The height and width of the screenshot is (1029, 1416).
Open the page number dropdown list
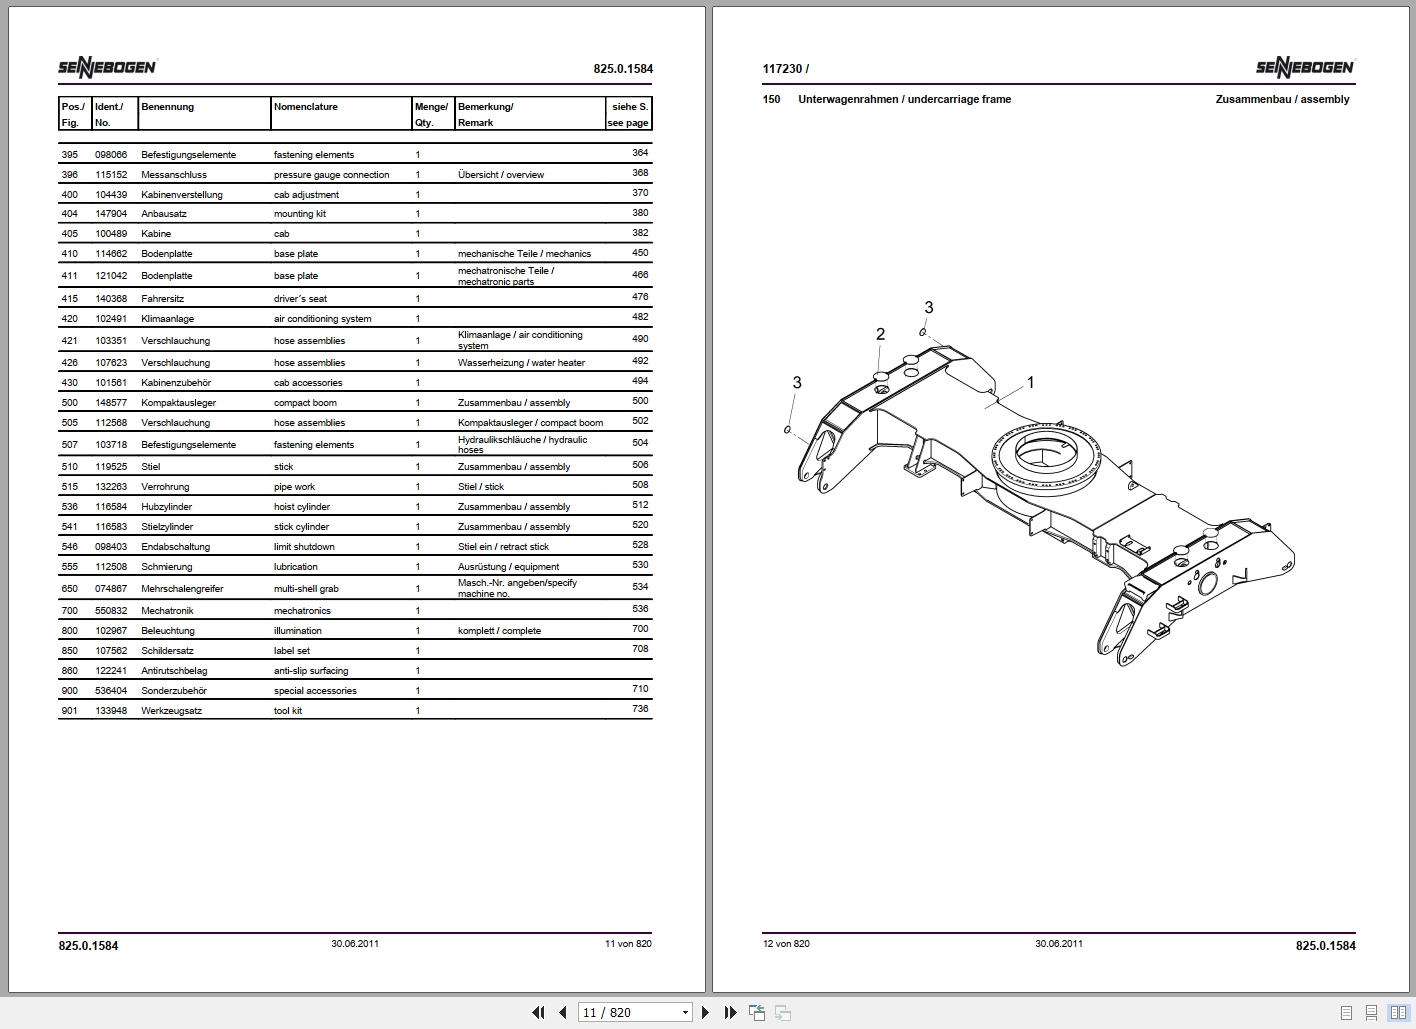[x=686, y=1012]
